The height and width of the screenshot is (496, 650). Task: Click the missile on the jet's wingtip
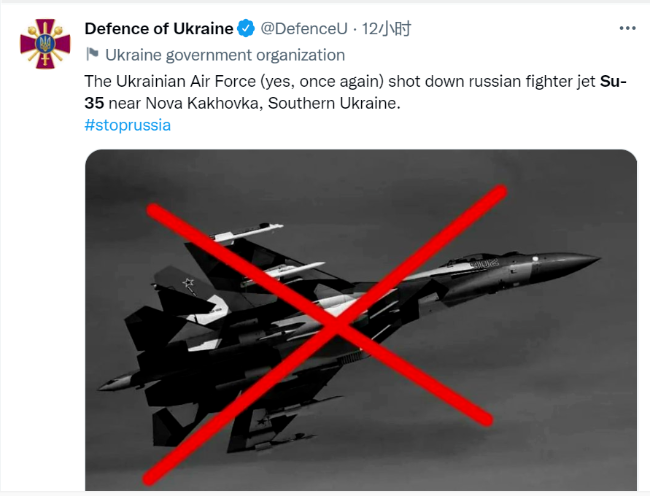248,232
